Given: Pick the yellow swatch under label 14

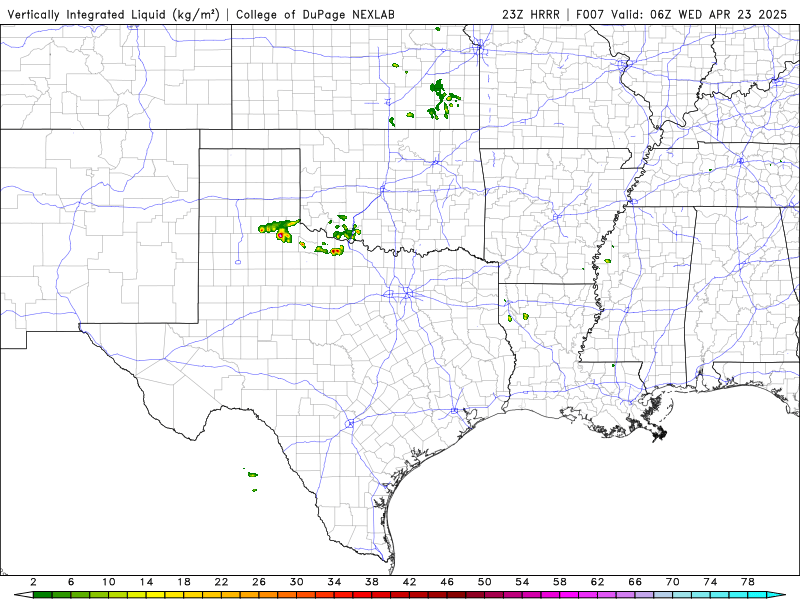Looking at the screenshot, I should [156, 595].
